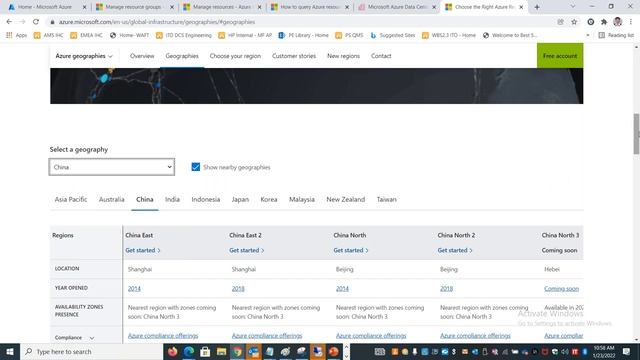Open the 2018 year link for China East 2

(238, 289)
